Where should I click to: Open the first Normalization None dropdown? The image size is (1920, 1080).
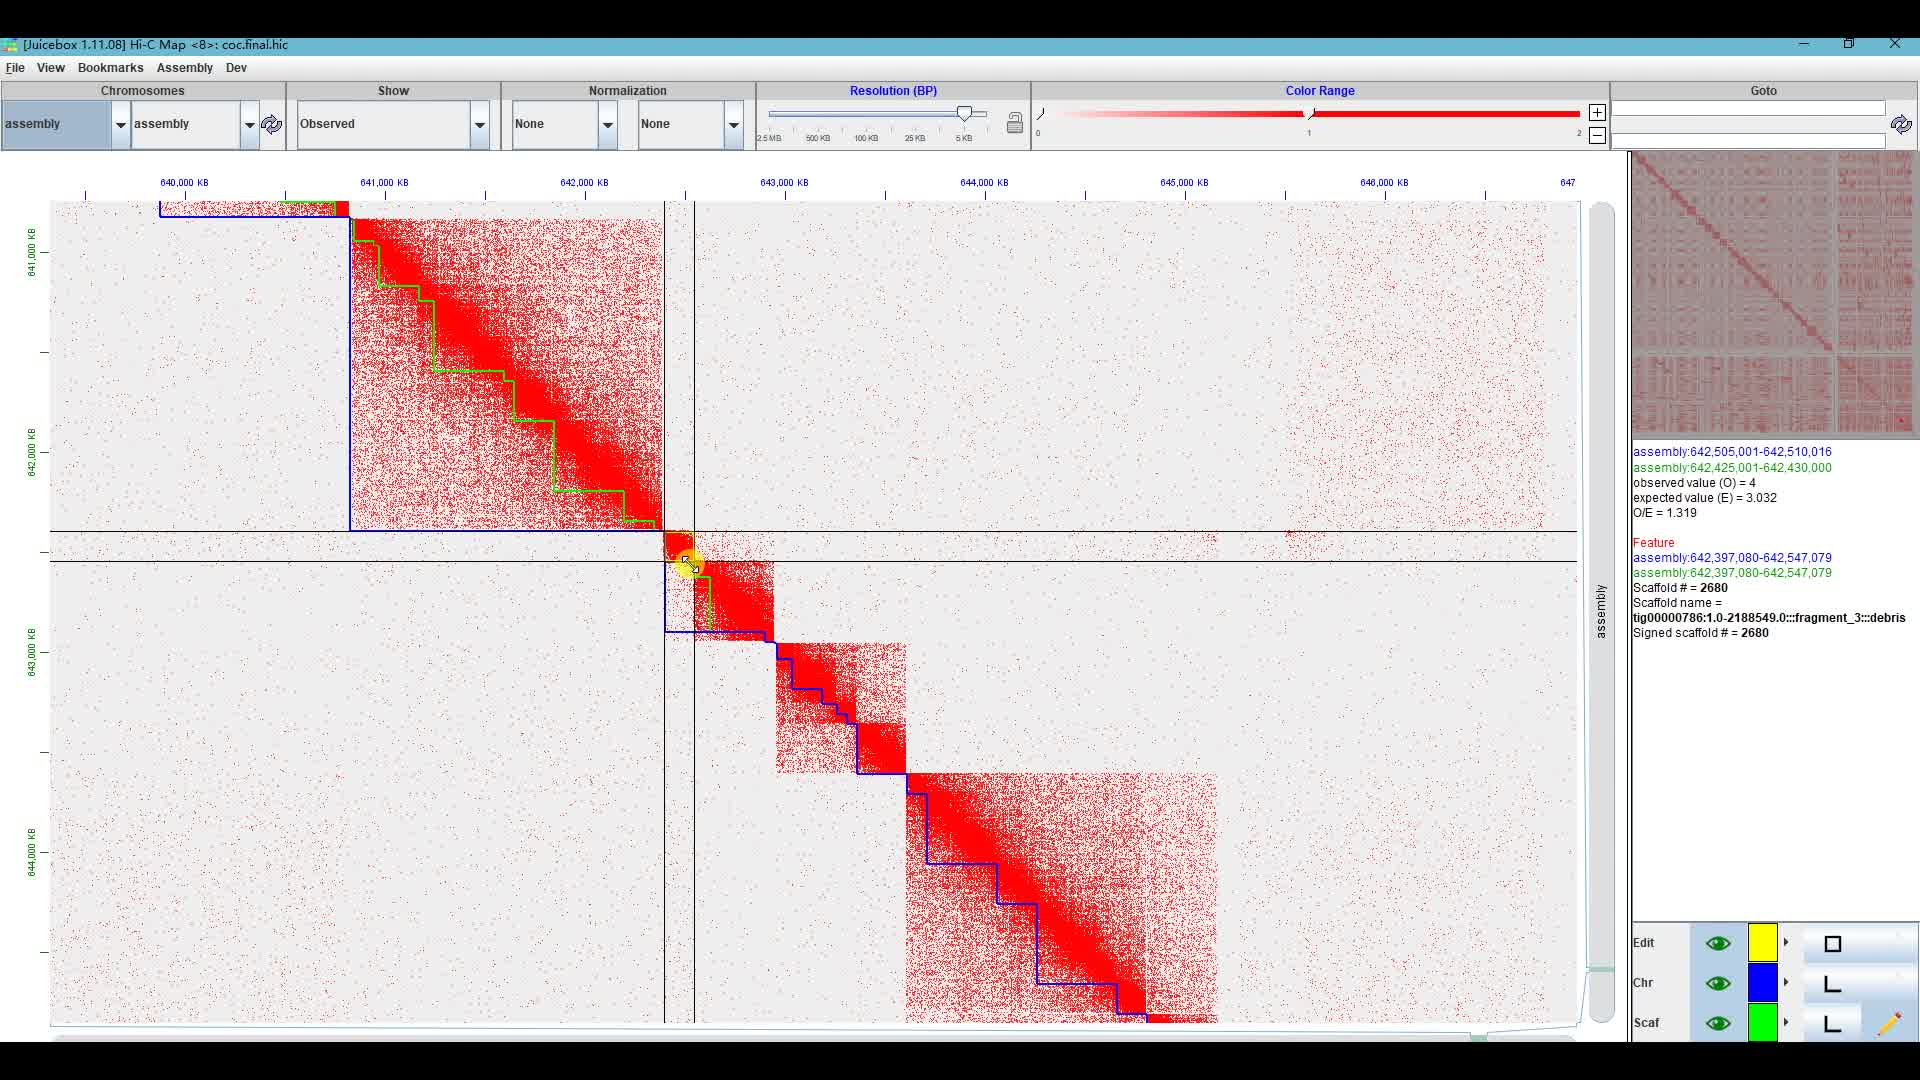click(x=607, y=125)
